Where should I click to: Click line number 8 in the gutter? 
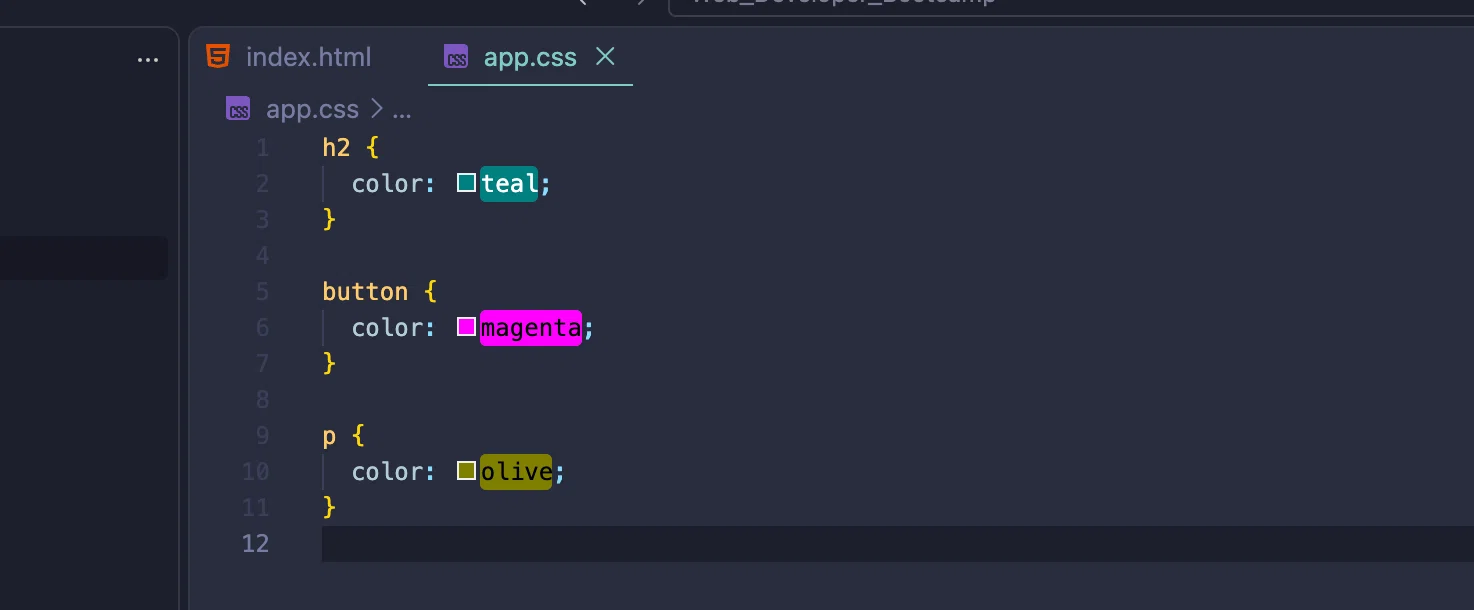(263, 399)
